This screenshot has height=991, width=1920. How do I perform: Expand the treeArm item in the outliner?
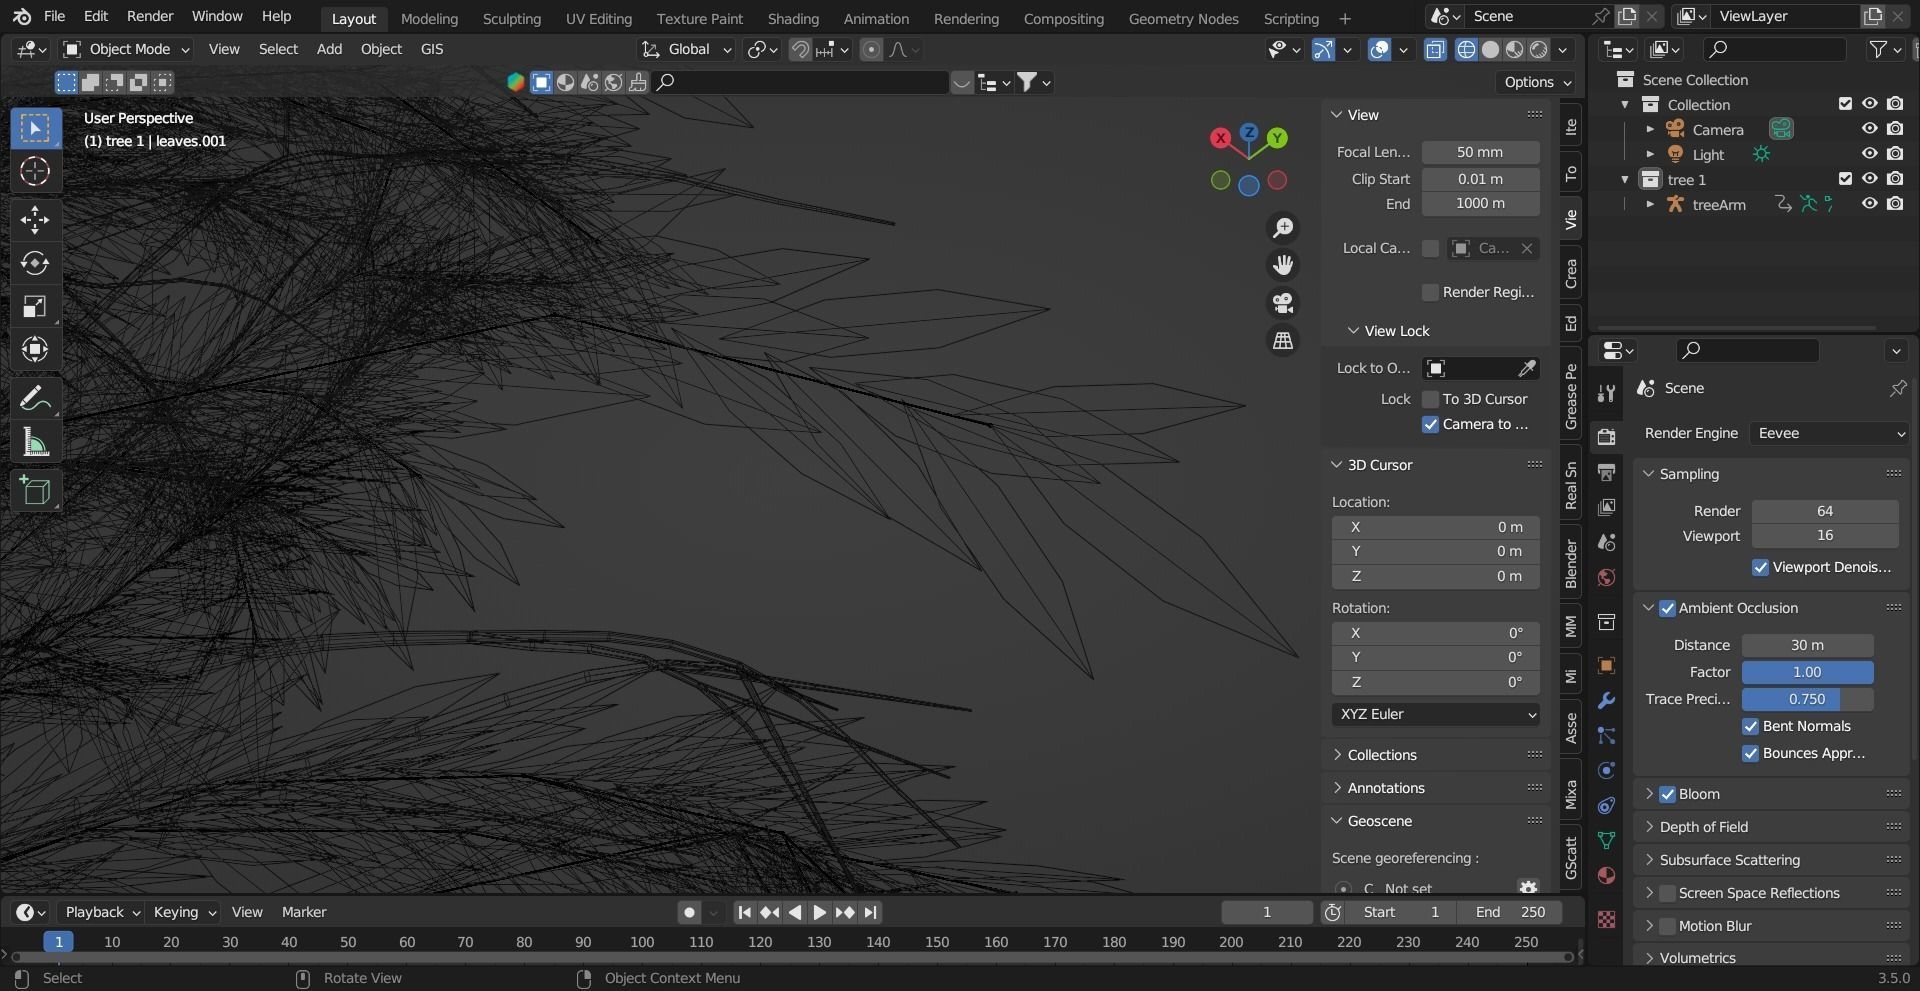pyautogui.click(x=1650, y=204)
